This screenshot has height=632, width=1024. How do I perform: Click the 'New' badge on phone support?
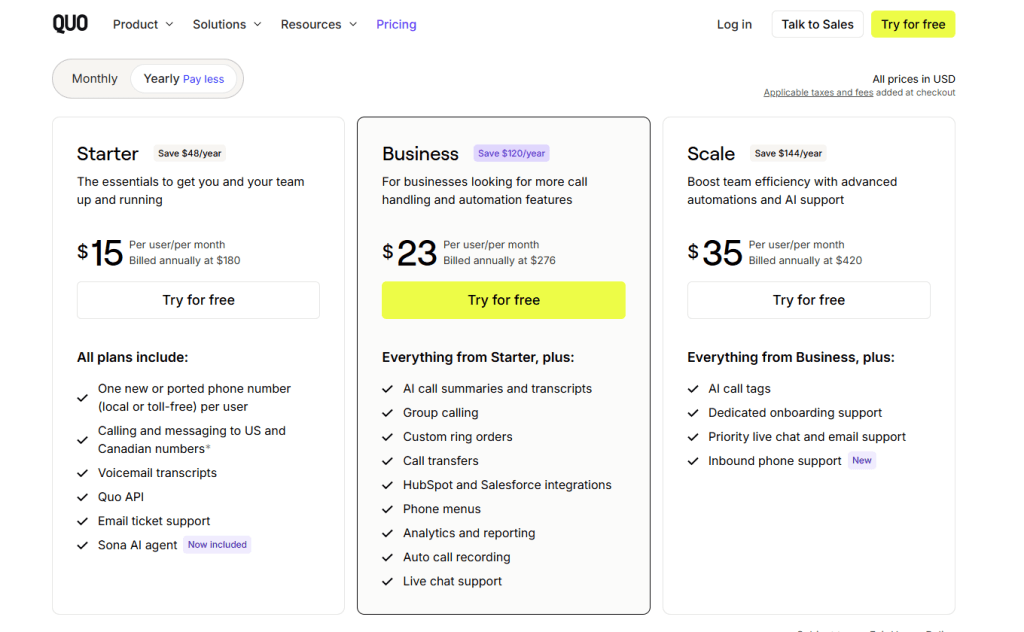coord(861,461)
